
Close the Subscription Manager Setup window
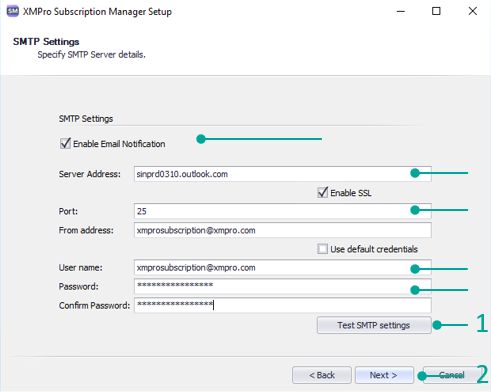[x=473, y=11]
